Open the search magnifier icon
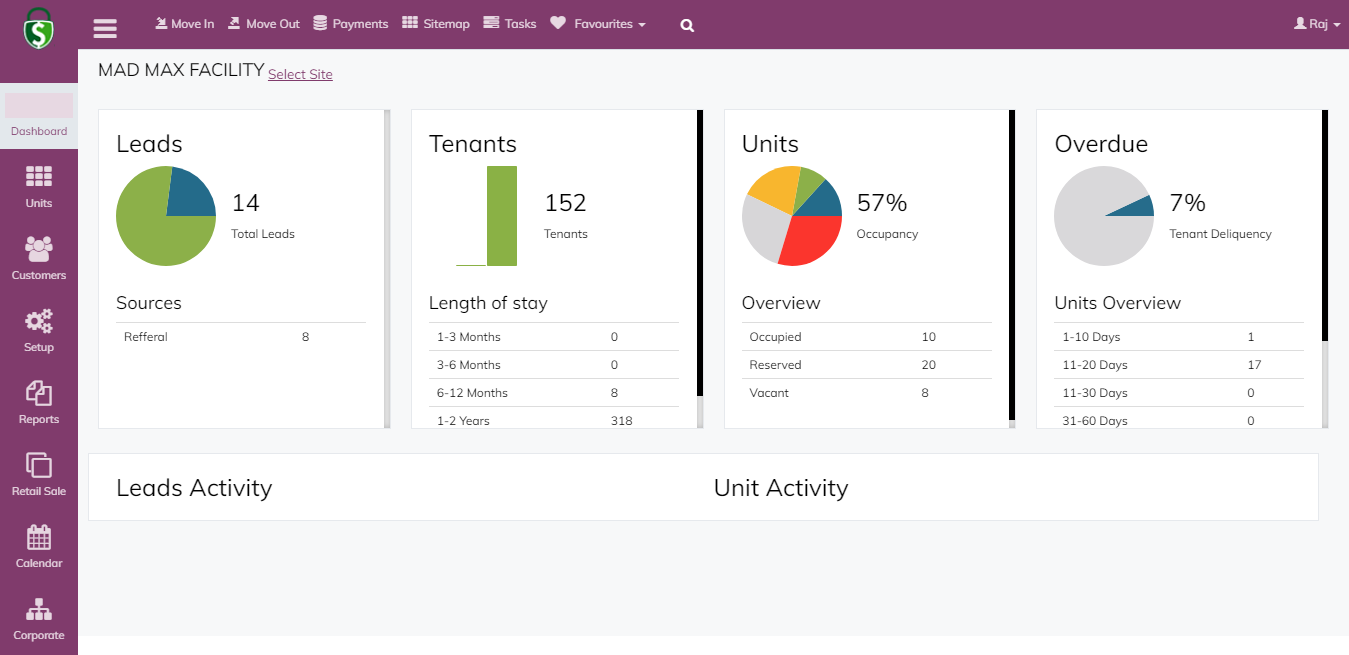This screenshot has height=655, width=1349. (x=687, y=26)
